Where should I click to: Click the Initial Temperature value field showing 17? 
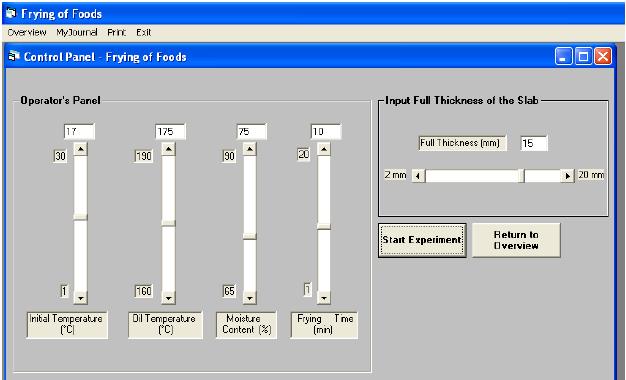(79, 131)
